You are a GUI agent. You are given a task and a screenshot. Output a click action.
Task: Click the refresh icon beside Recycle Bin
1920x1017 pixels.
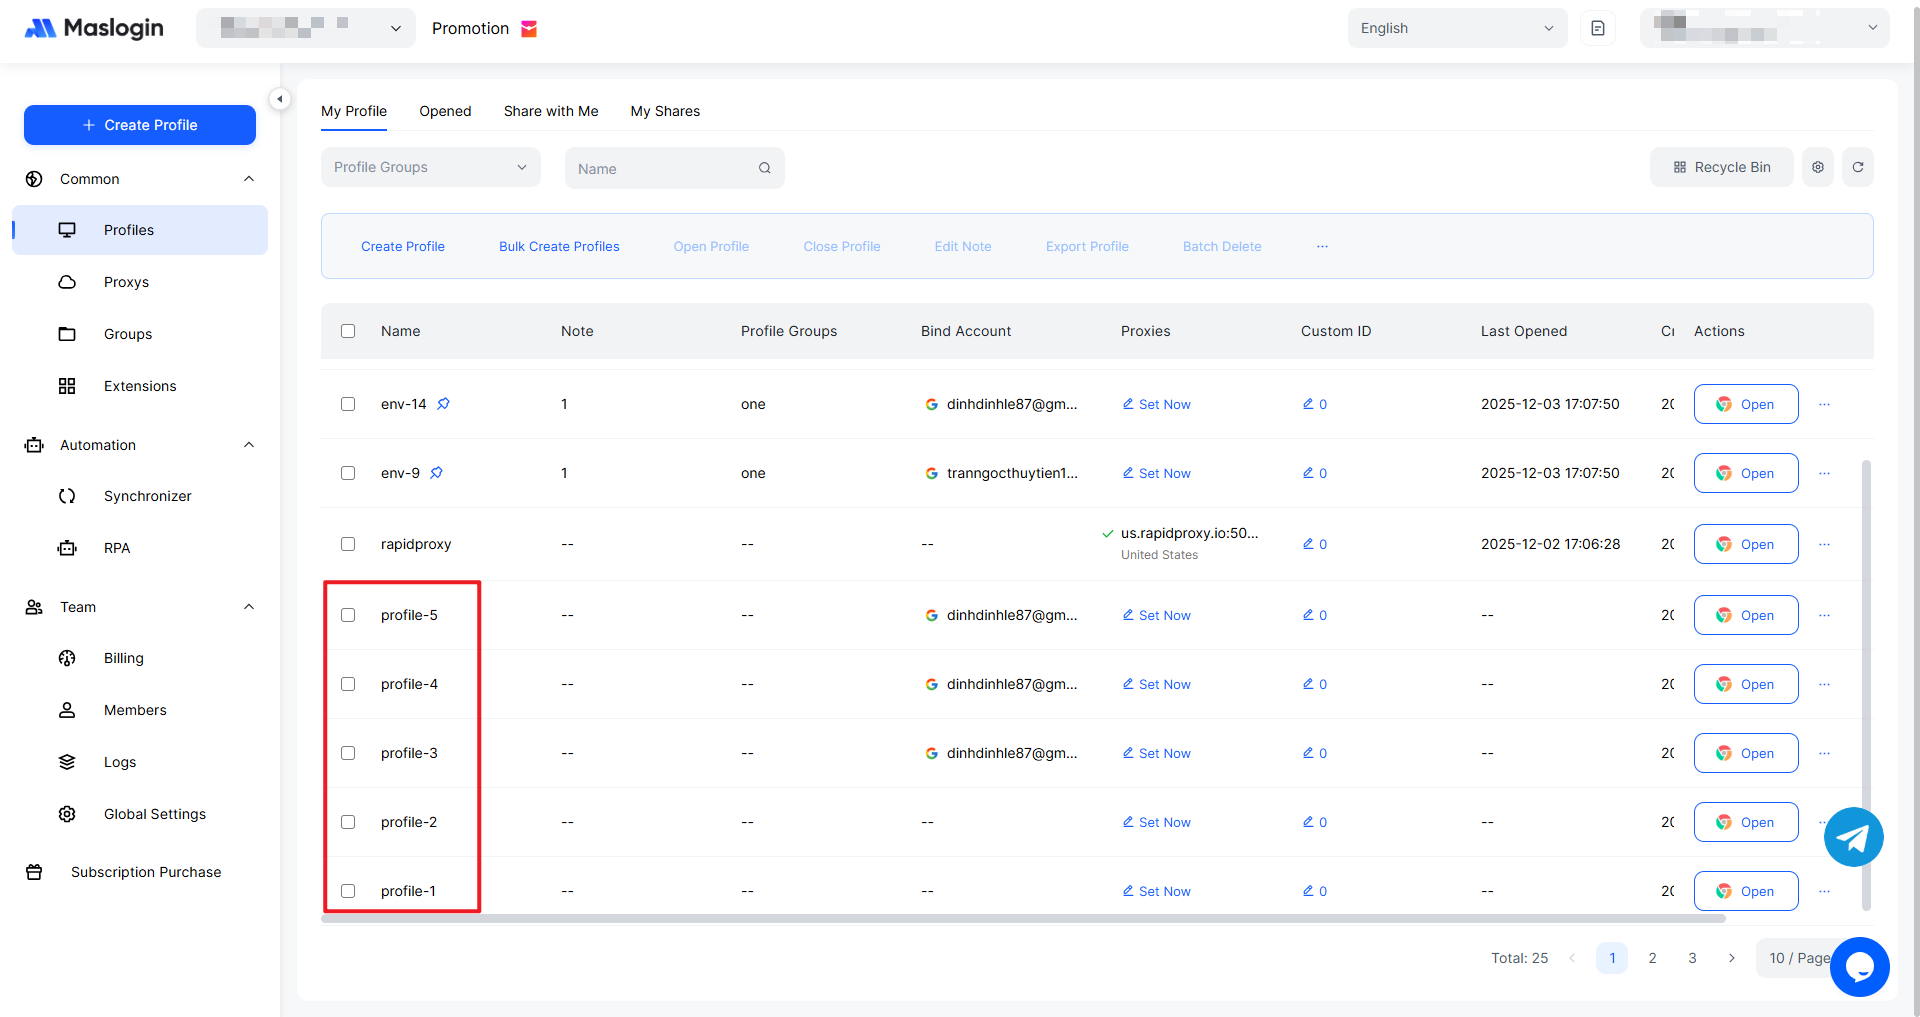point(1857,167)
